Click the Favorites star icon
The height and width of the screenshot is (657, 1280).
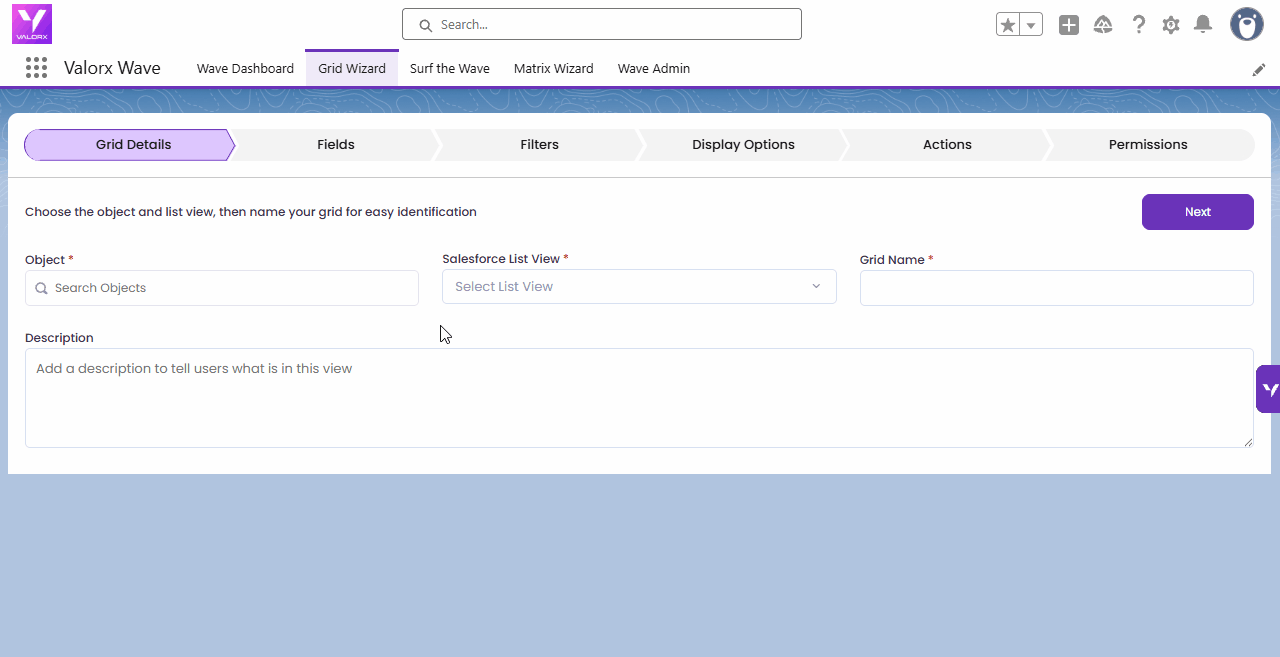(1008, 25)
